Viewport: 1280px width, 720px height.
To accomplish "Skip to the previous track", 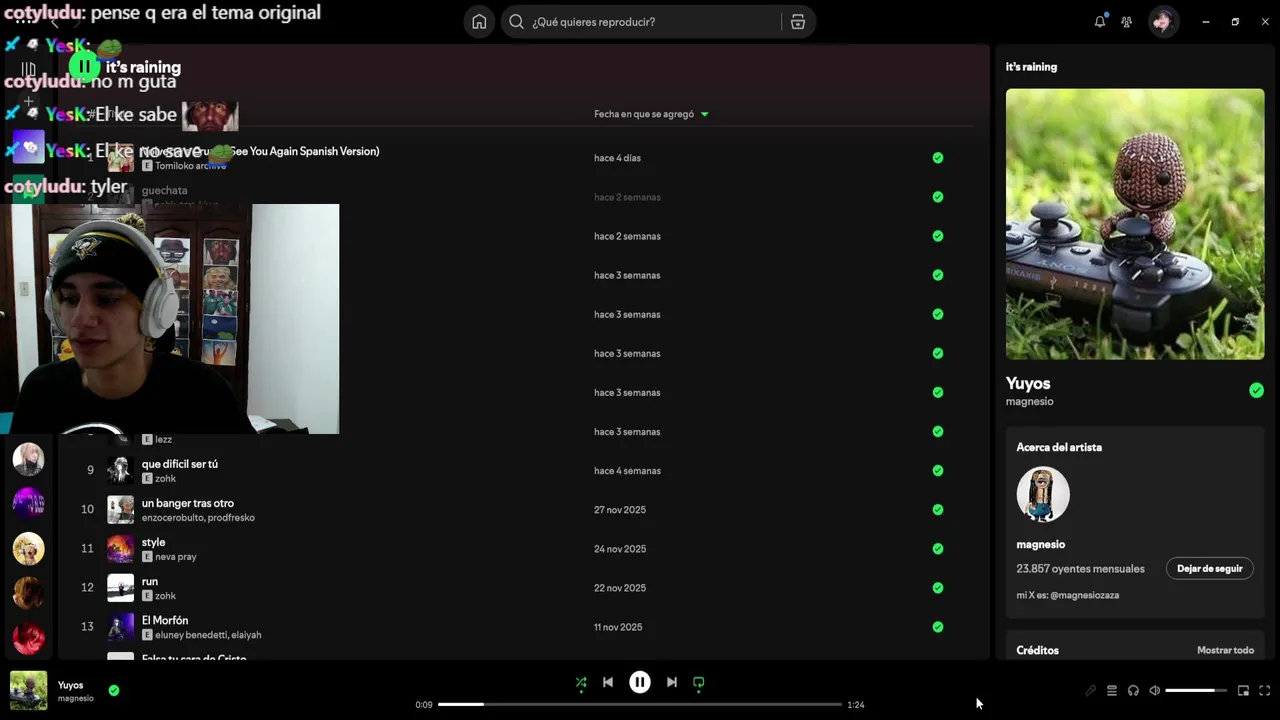I will [608, 683].
